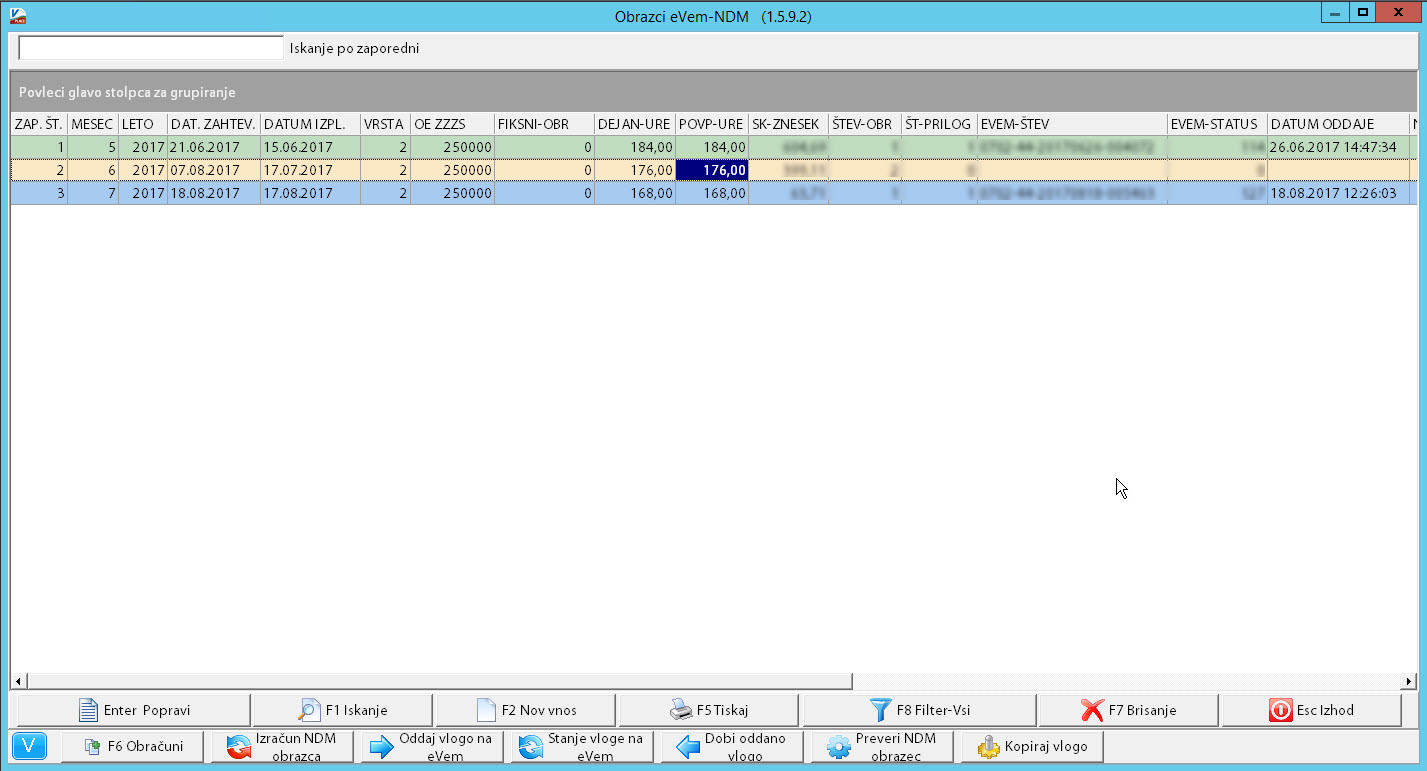Select cell with date 21.06.2017
The width and height of the screenshot is (1427, 771).
click(213, 147)
